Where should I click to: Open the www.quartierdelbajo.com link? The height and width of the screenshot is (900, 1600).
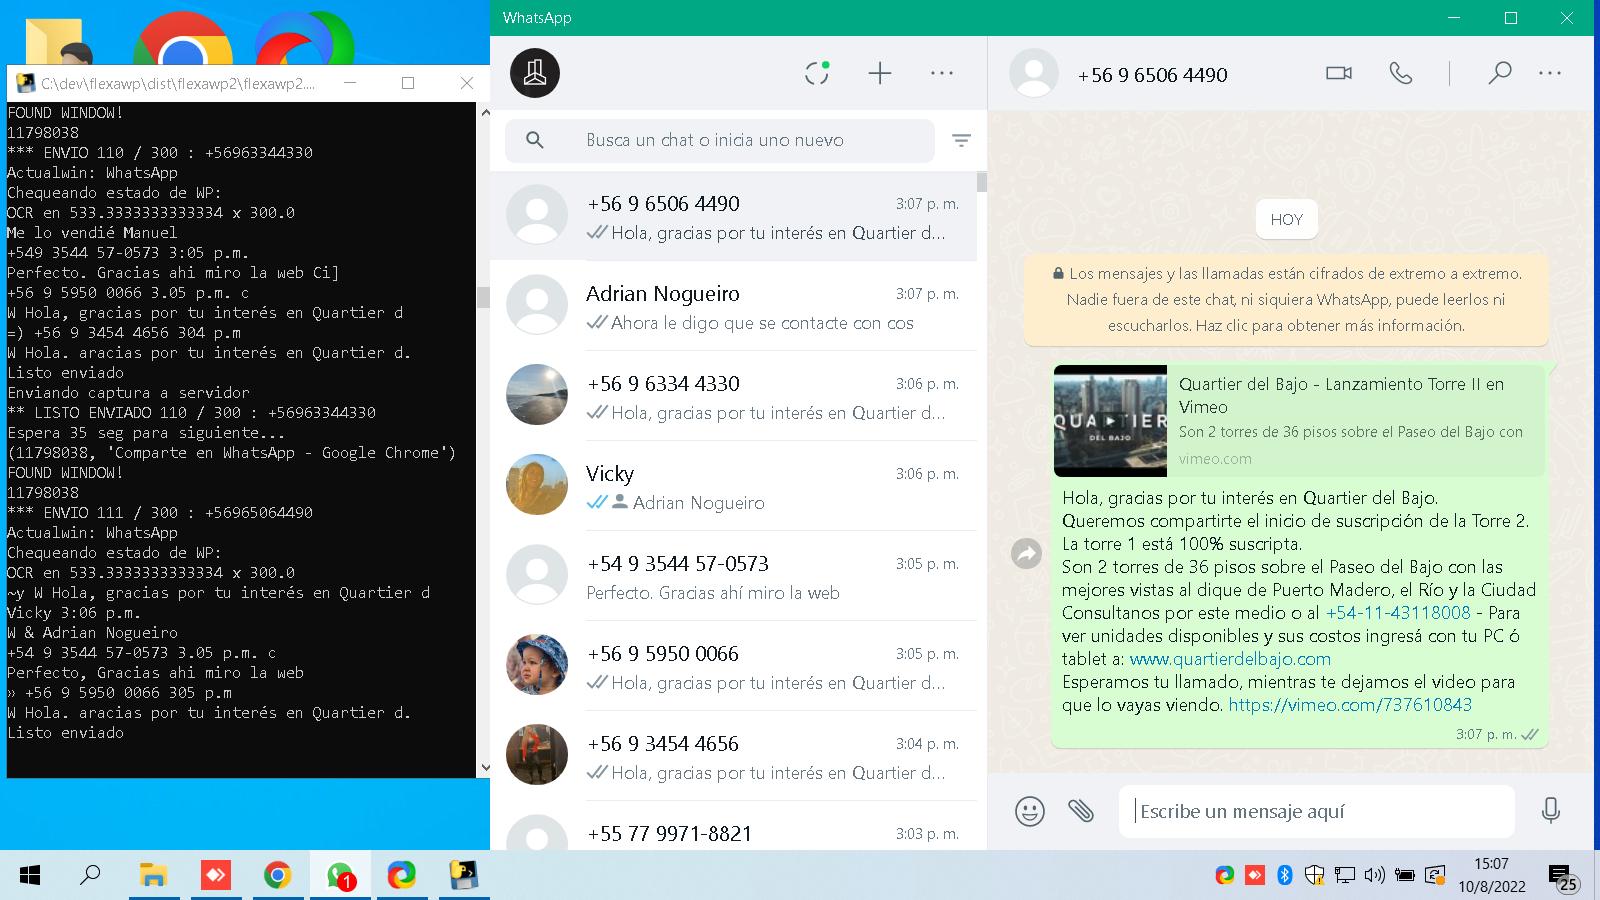(x=1230, y=659)
